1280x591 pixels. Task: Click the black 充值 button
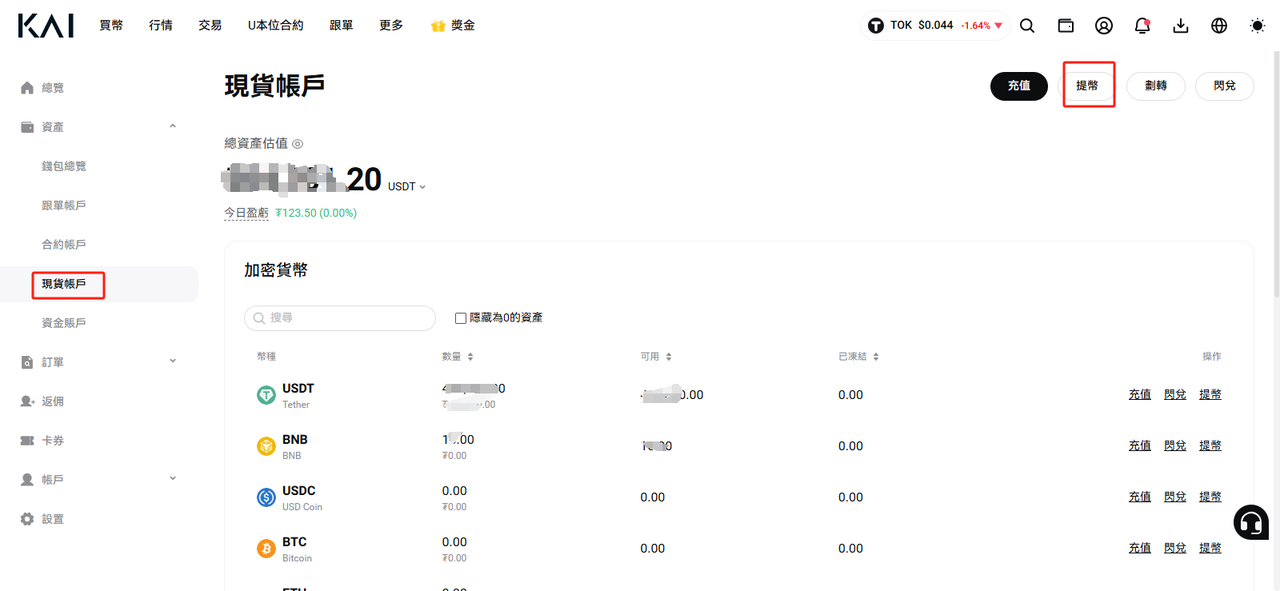(1019, 86)
